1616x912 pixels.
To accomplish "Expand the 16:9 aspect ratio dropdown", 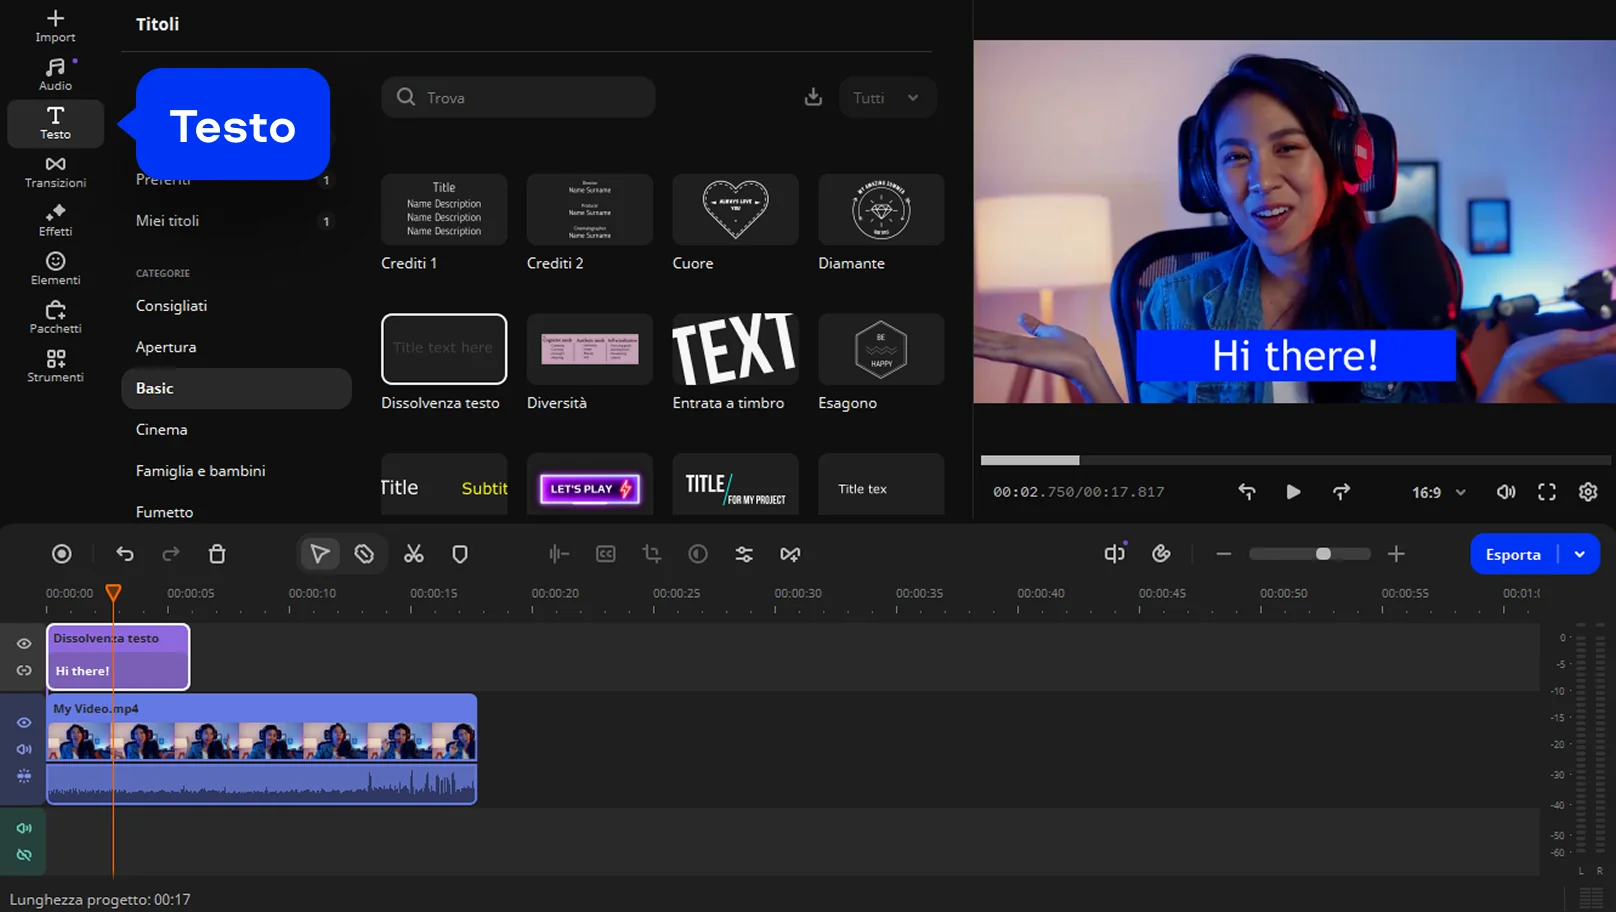I will pos(1438,492).
